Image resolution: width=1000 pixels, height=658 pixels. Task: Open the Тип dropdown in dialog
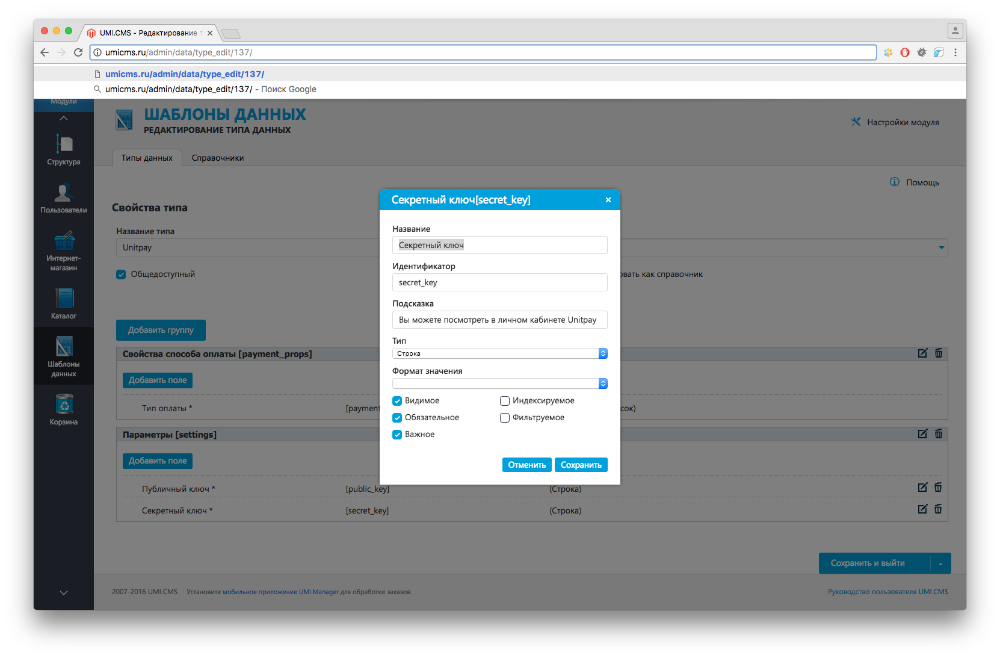click(500, 353)
